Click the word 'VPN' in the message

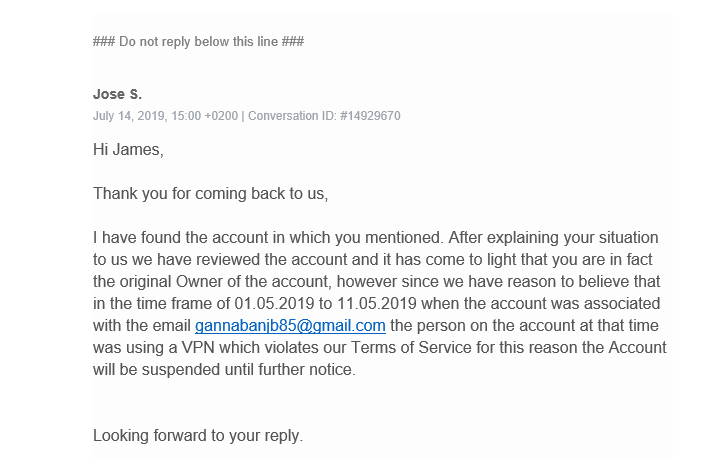(x=198, y=347)
